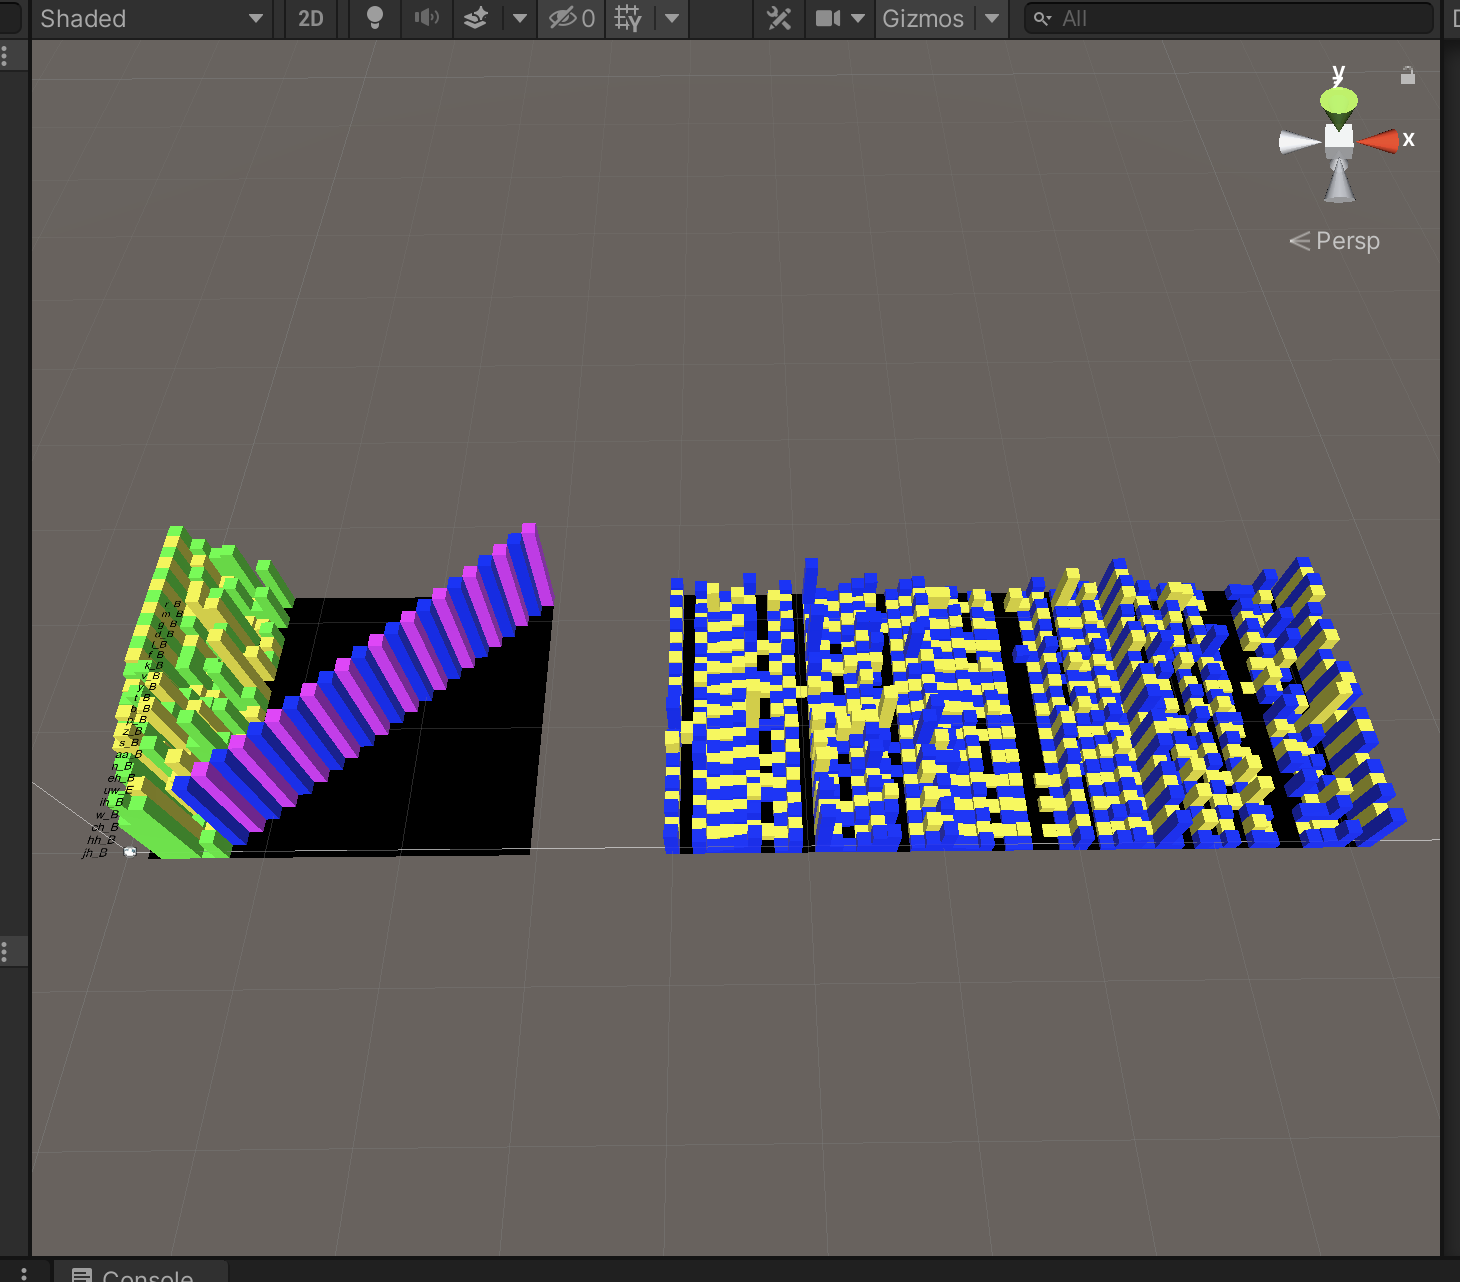
Task: Switch the scene view to 2D mode
Action: (311, 18)
